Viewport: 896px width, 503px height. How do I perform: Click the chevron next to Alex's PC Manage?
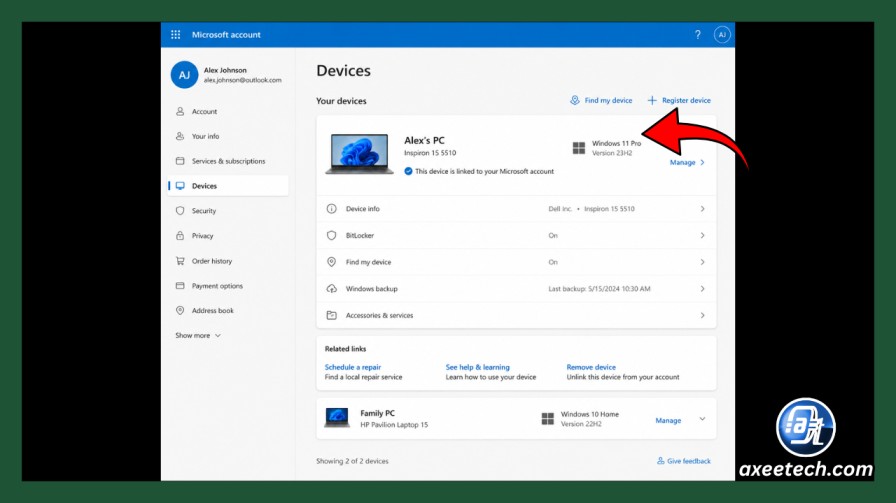point(702,163)
